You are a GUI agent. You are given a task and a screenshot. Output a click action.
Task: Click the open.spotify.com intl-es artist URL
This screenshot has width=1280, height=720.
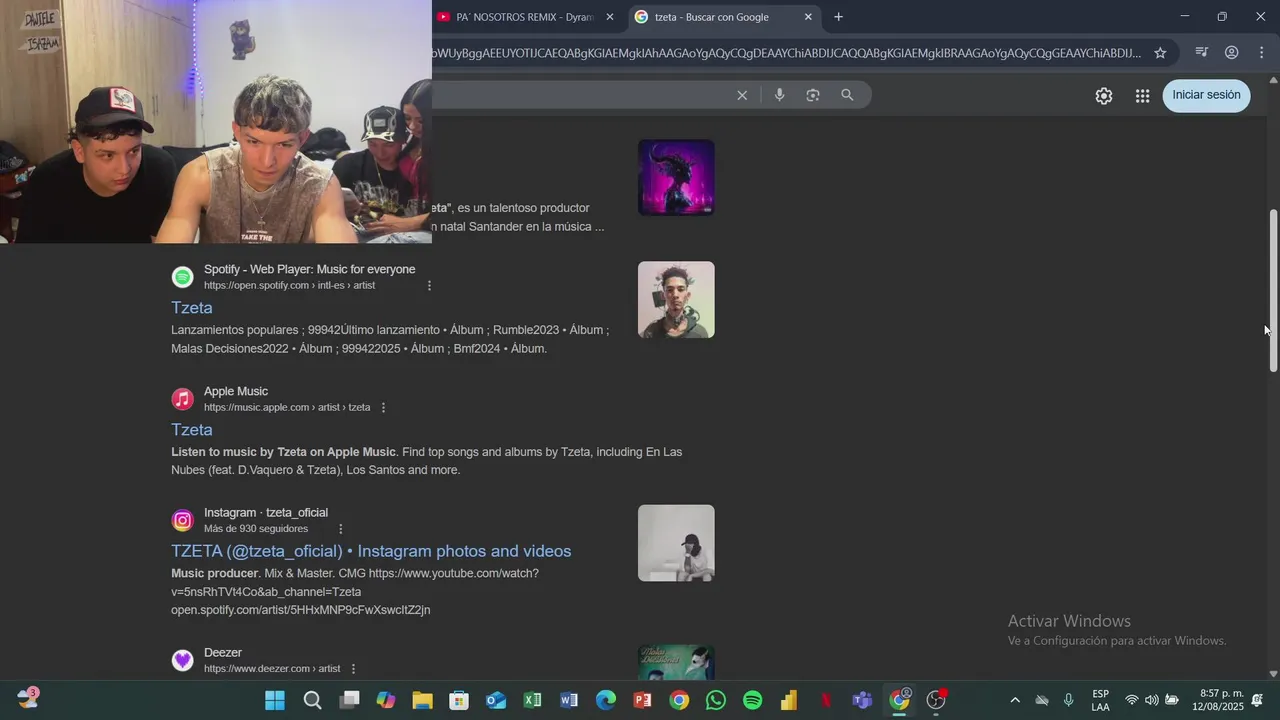pos(289,286)
